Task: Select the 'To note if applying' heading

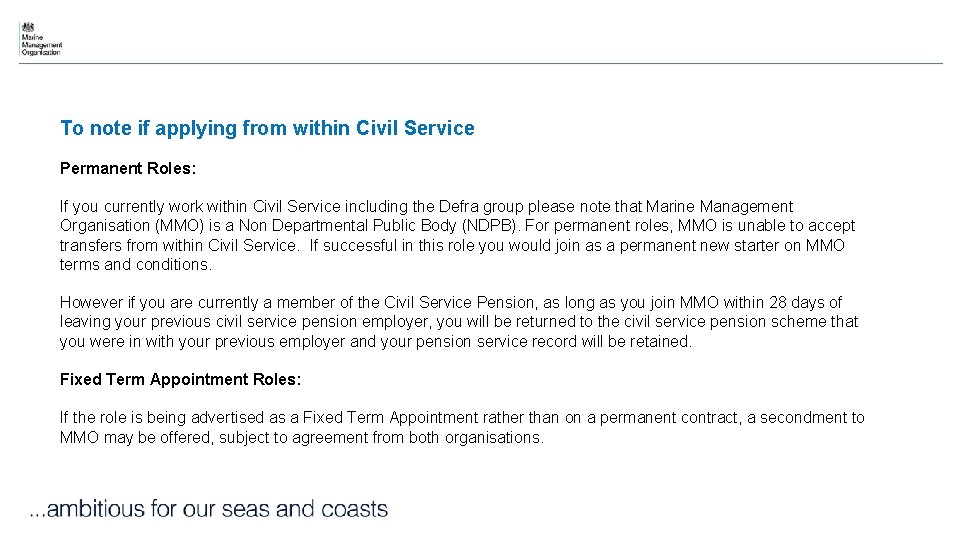Action: pos(267,128)
